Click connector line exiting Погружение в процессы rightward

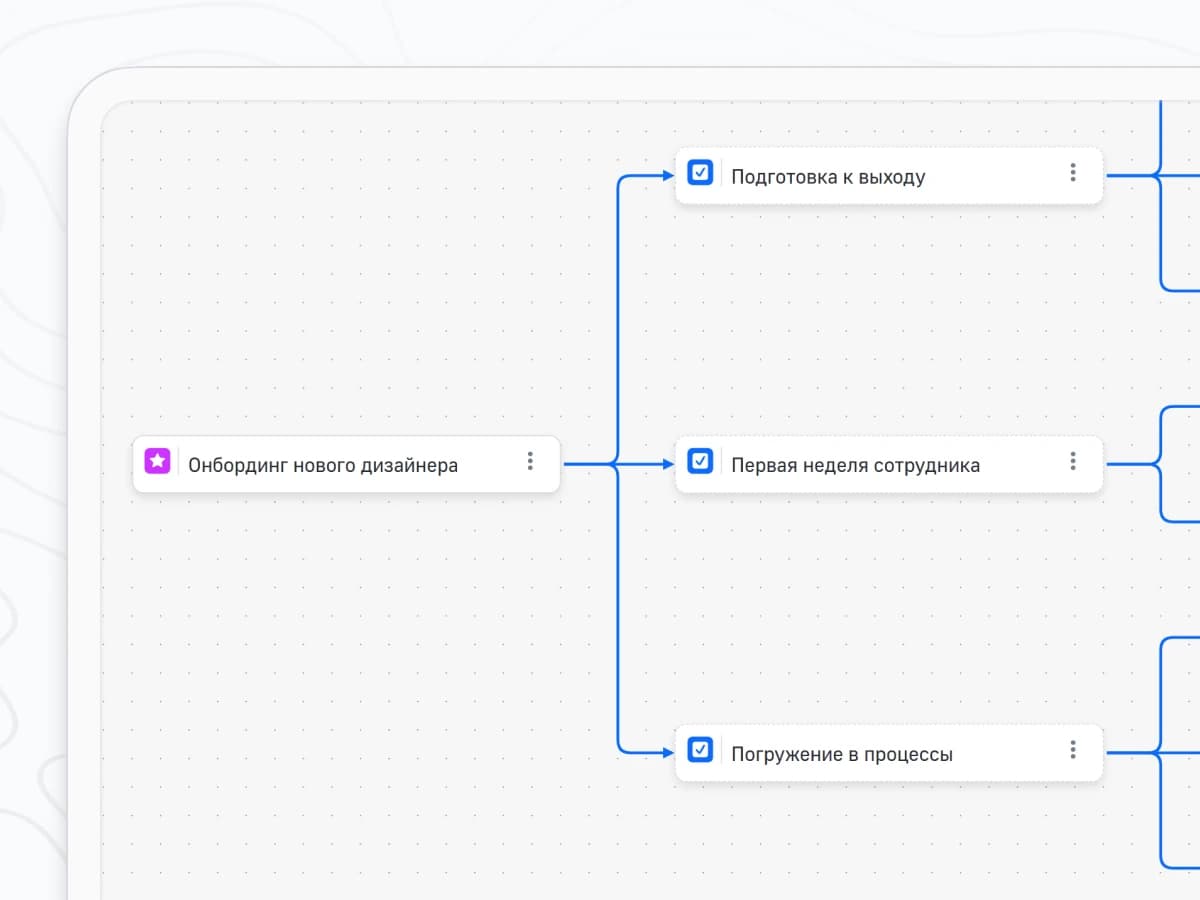pos(1128,752)
